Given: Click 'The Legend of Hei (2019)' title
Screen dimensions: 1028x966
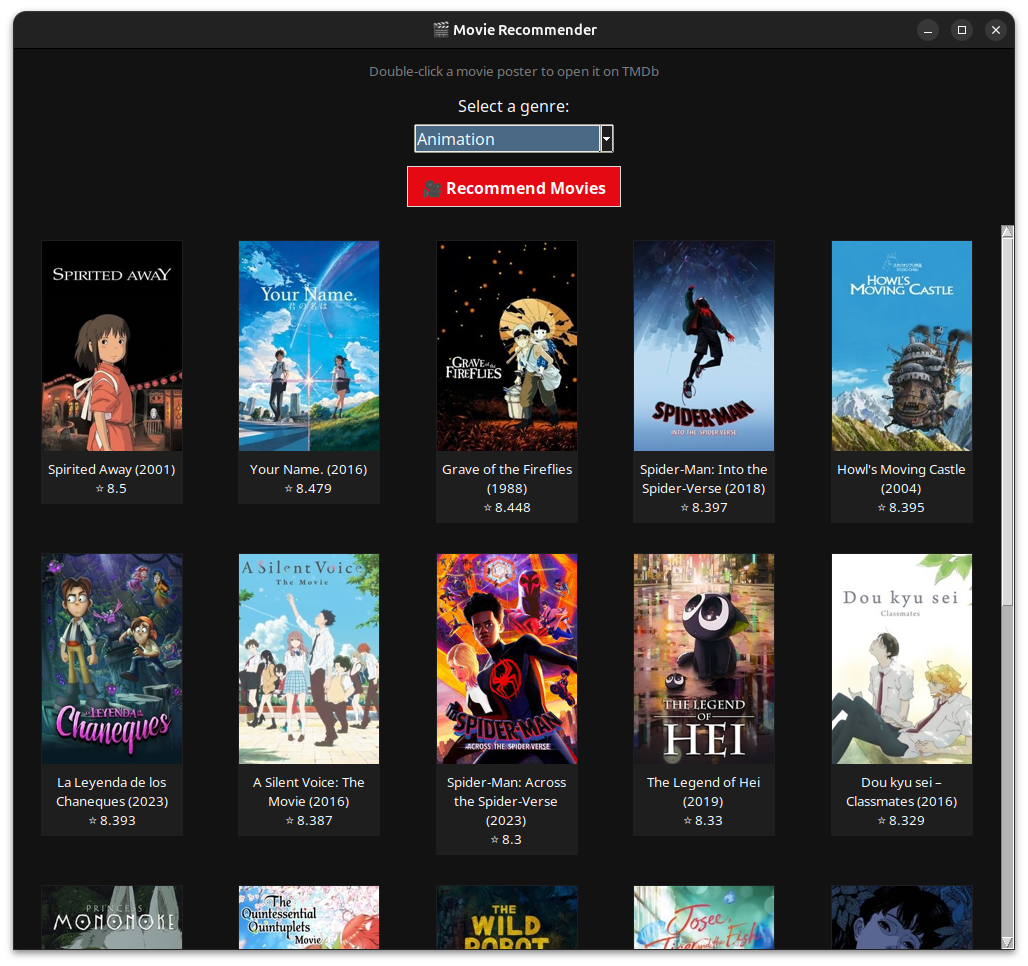Looking at the screenshot, I should click(x=703, y=792).
